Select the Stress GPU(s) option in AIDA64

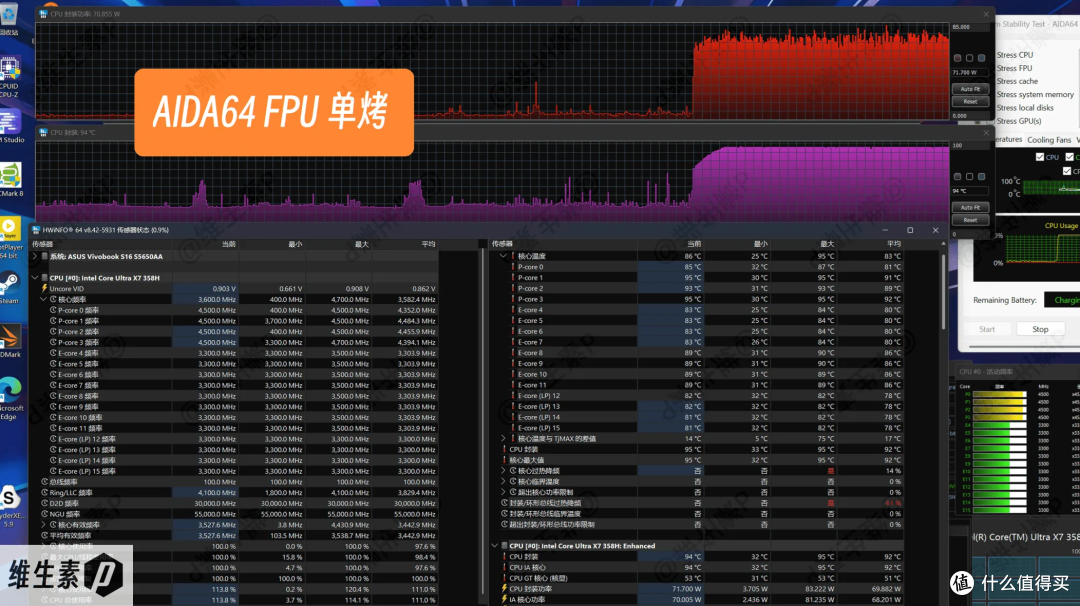pos(1019,121)
